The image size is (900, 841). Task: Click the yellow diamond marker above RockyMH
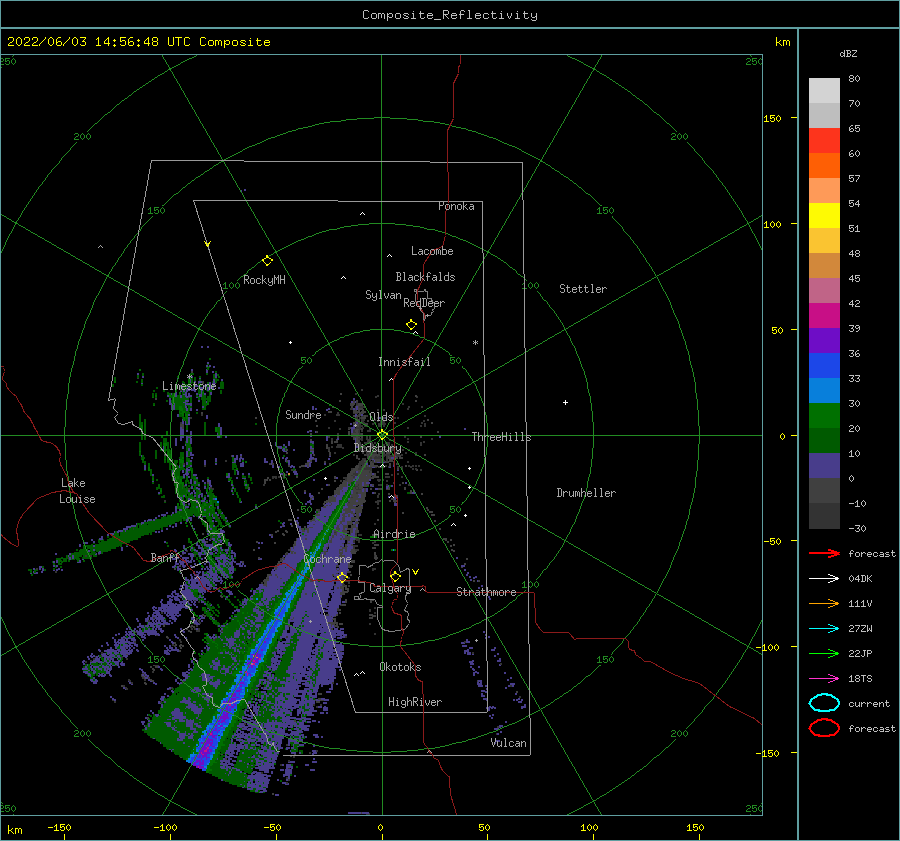(267, 261)
